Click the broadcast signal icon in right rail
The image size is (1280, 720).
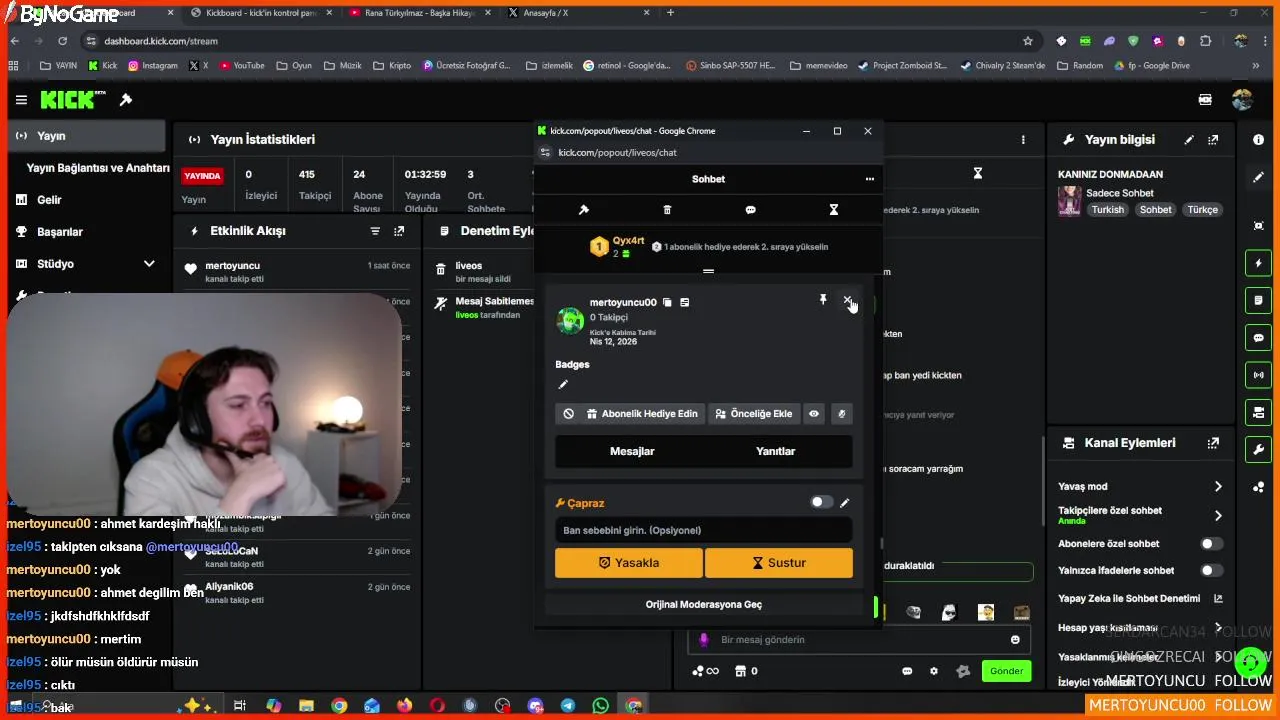point(1258,375)
